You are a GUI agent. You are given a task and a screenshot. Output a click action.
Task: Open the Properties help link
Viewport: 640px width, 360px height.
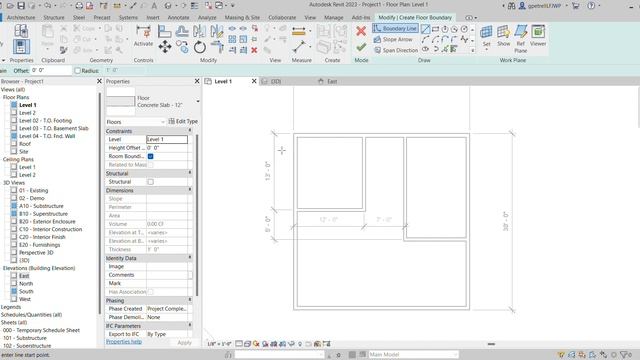pyautogui.click(x=124, y=342)
